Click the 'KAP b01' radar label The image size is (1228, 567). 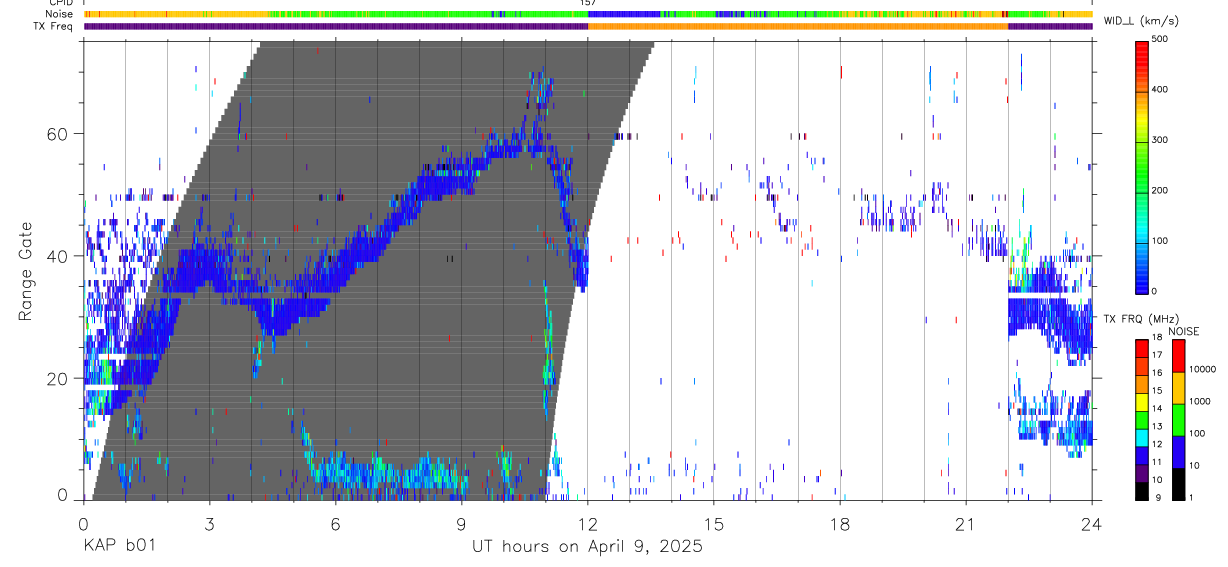click(x=119, y=547)
